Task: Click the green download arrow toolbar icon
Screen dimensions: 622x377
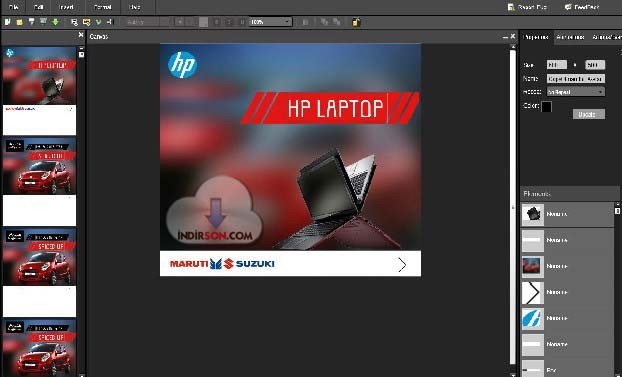Action: [x=56, y=22]
